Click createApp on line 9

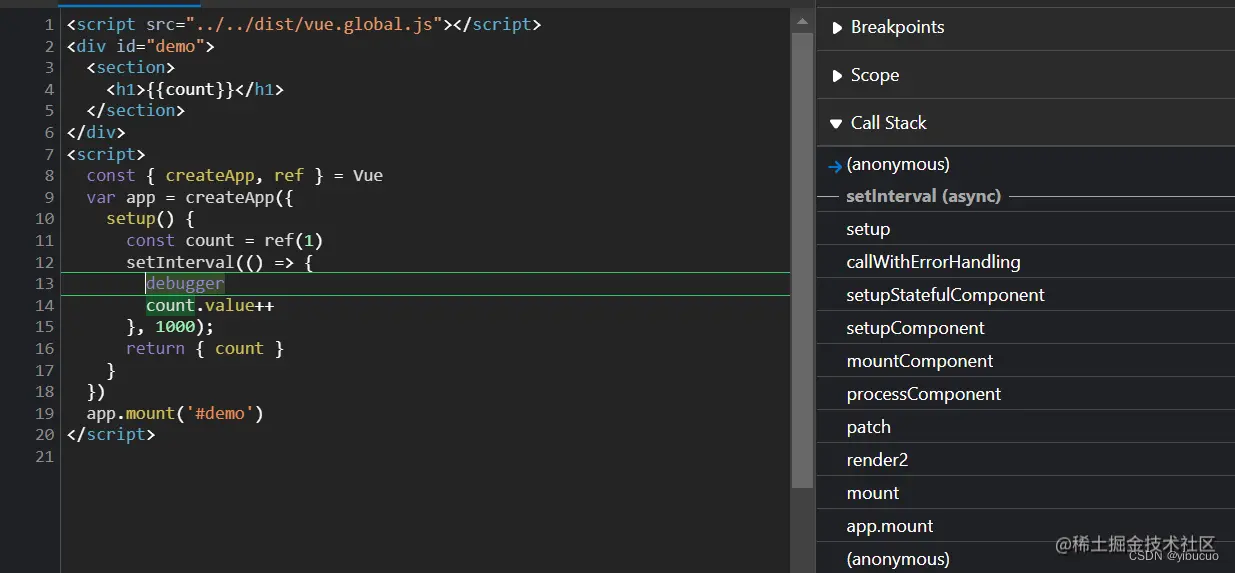tap(229, 197)
